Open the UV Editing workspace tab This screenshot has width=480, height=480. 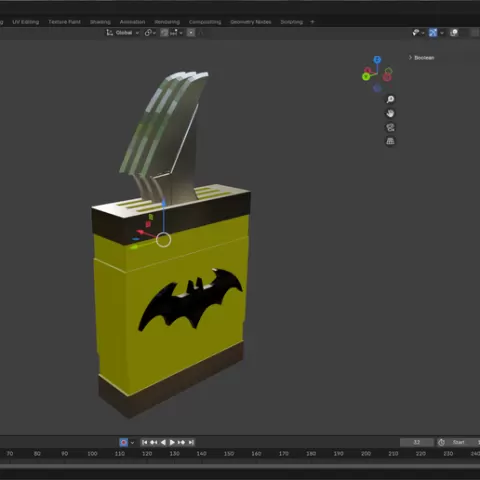[26, 22]
